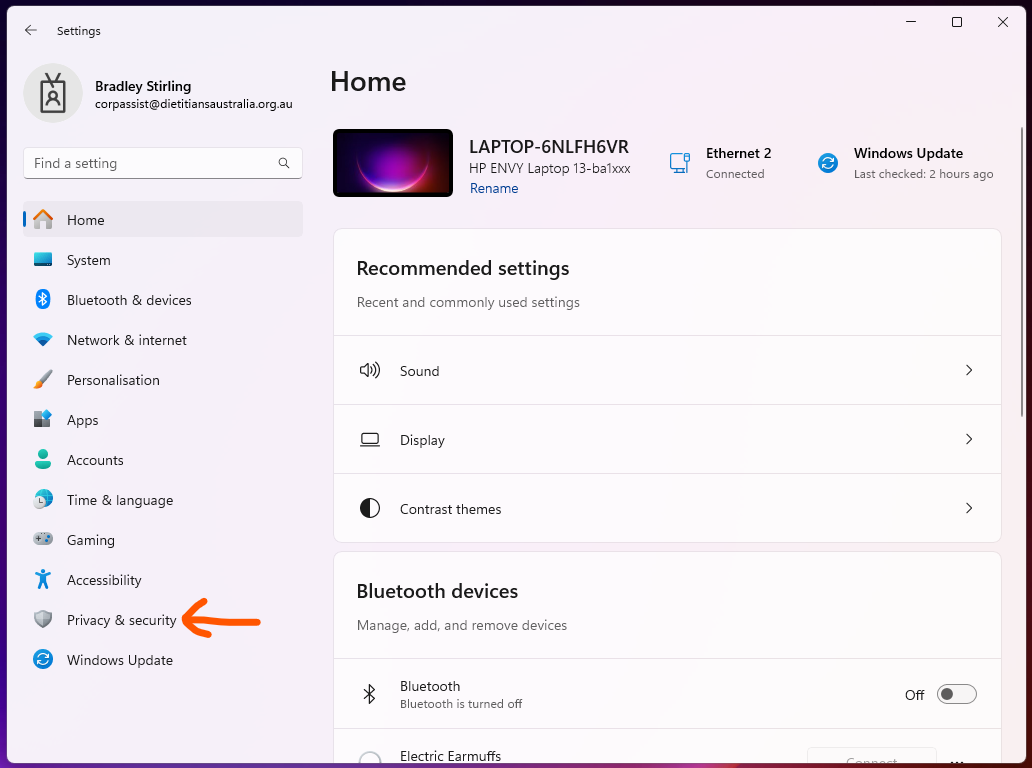Viewport: 1032px width, 768px height.
Task: Click the Find a setting search box
Action: click(150, 163)
